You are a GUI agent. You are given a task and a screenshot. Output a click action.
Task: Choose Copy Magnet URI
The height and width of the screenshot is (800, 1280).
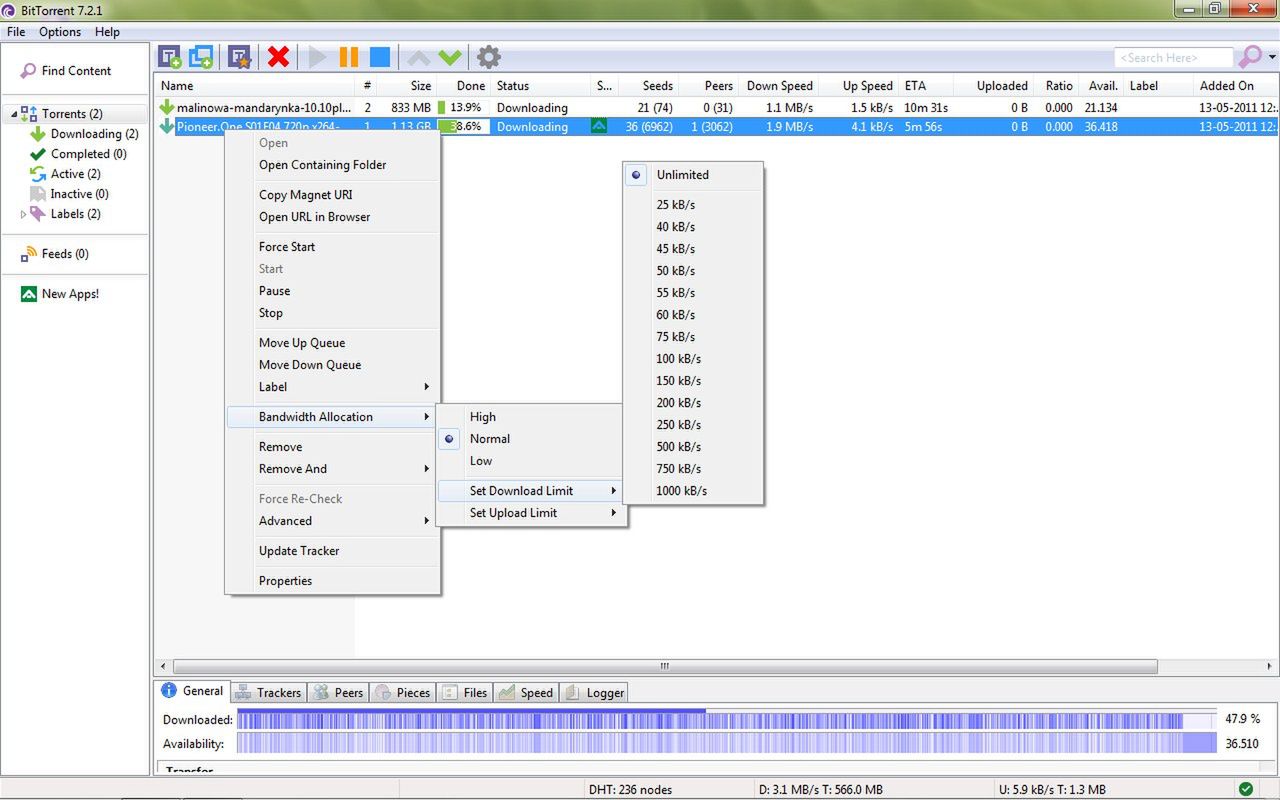(333, 195)
